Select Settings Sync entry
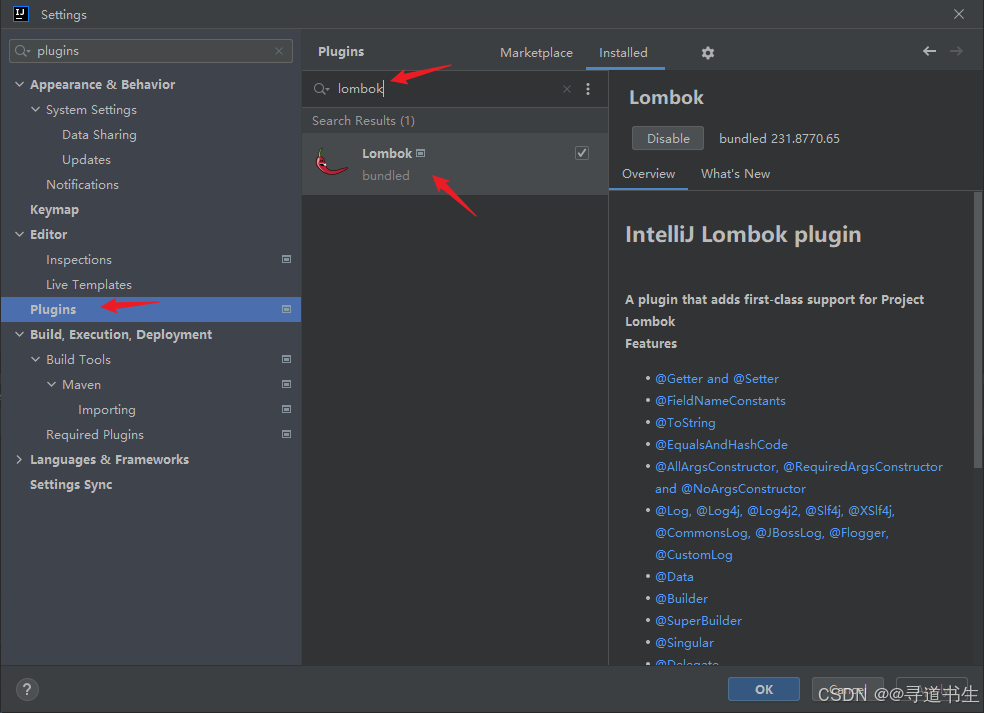The height and width of the screenshot is (713, 984). [71, 485]
